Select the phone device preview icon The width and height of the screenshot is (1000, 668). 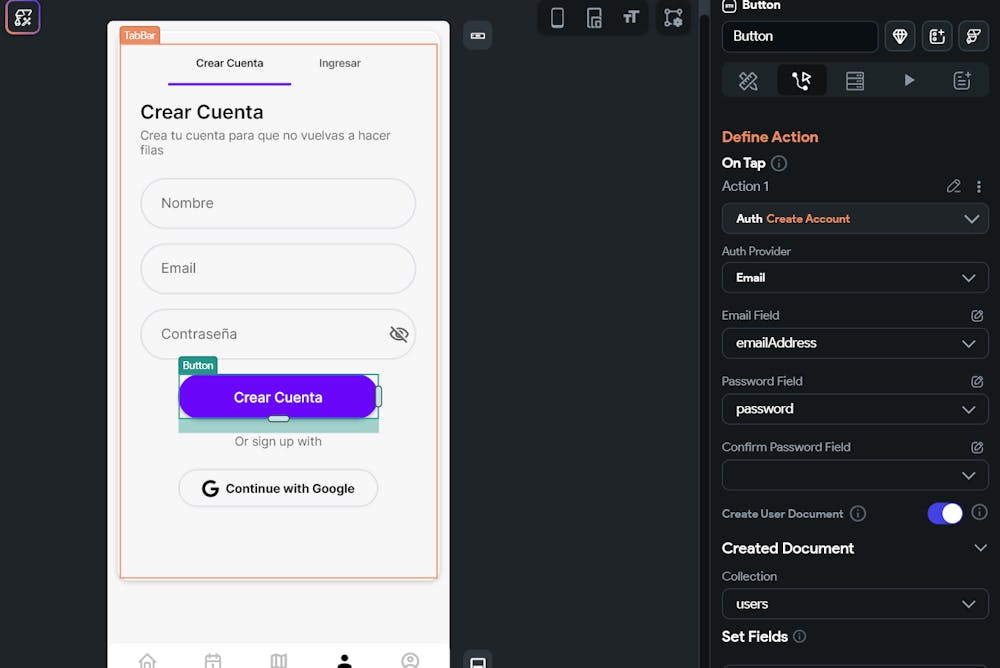(x=557, y=18)
